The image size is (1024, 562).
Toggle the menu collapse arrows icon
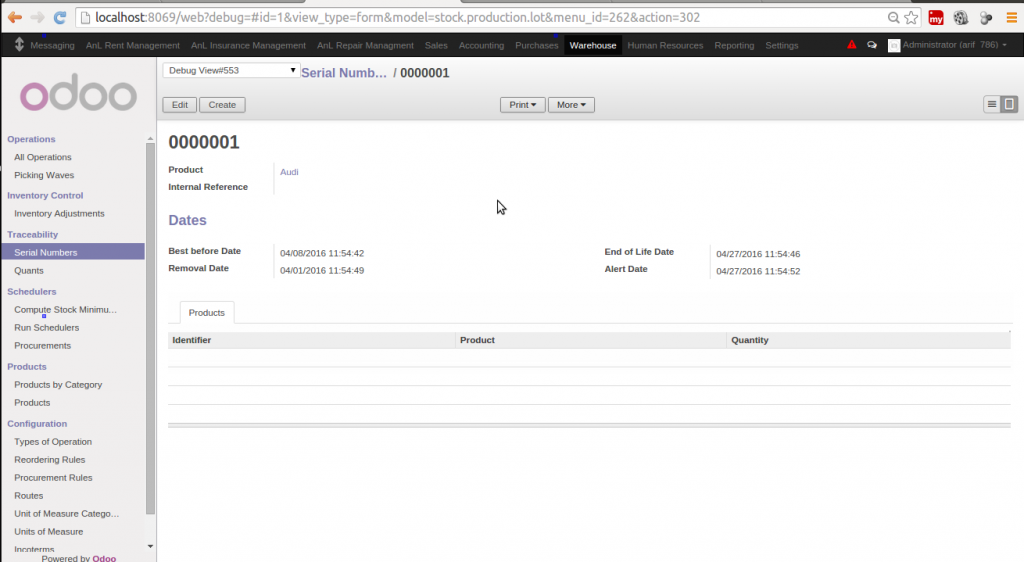tap(19, 45)
